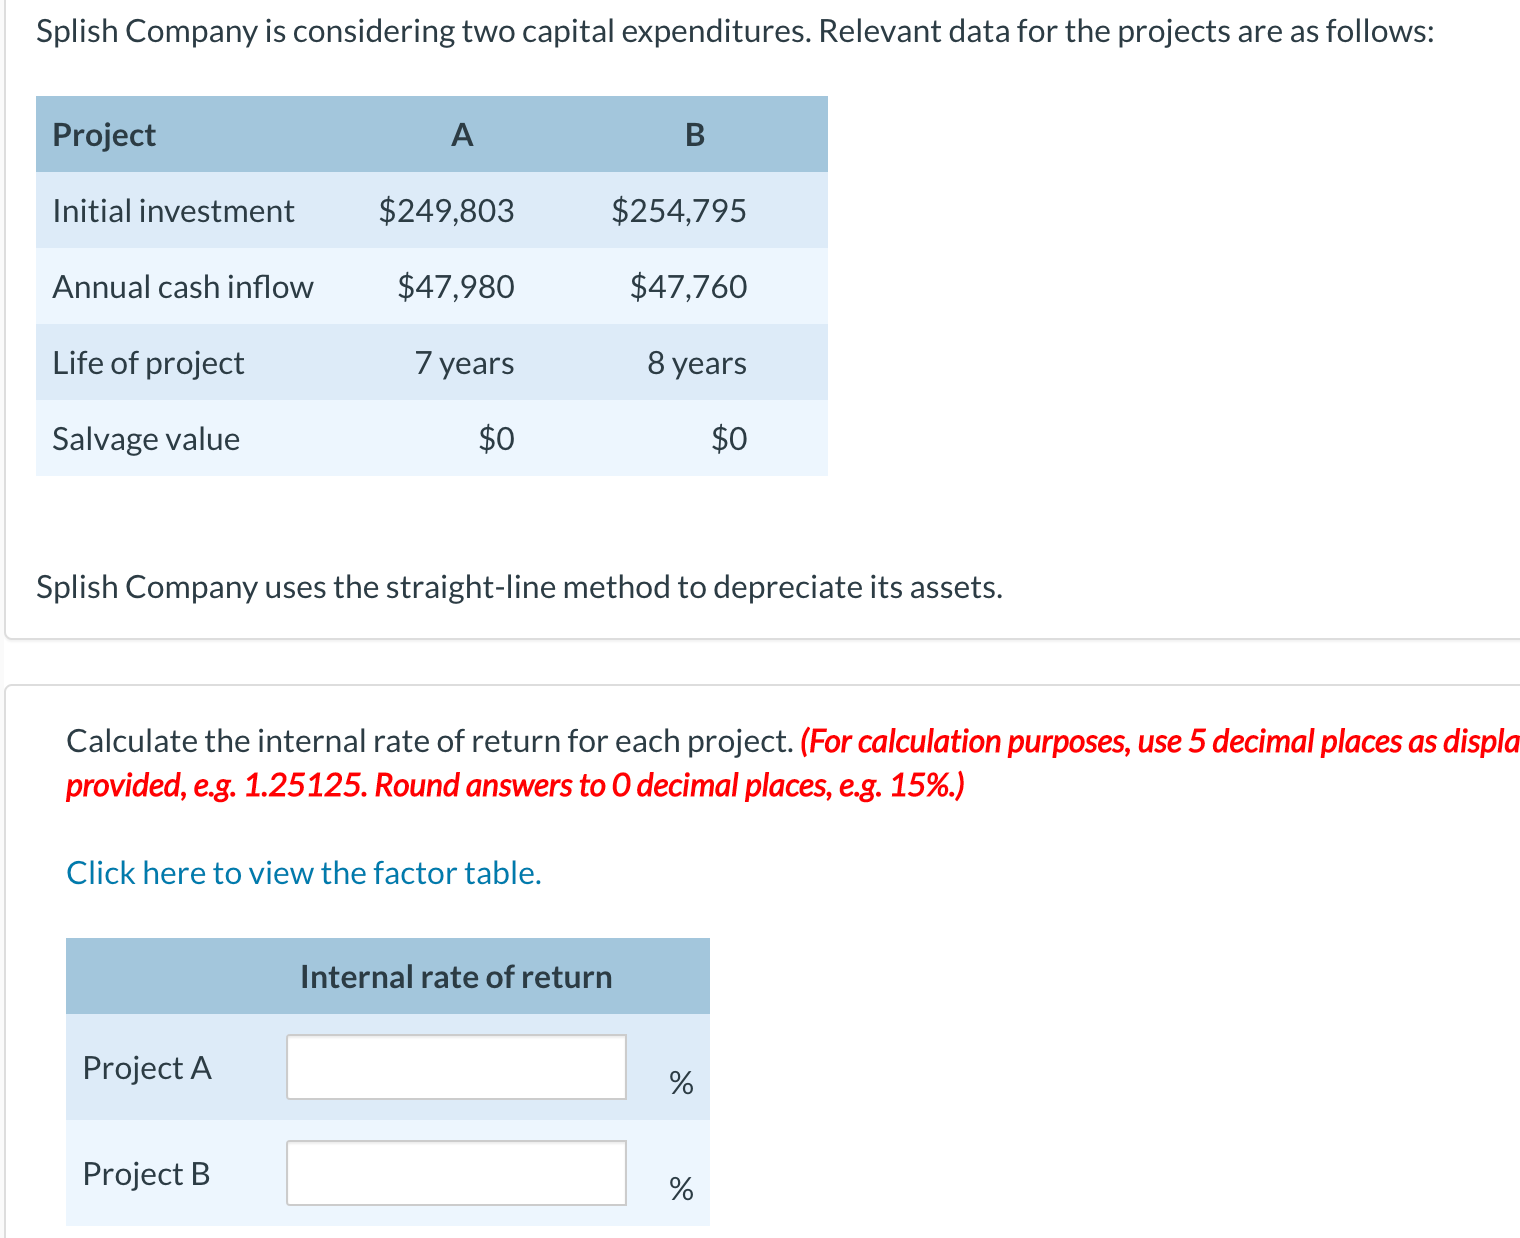The image size is (1520, 1238).
Task: Select the 7 years project life value
Action: 464,363
